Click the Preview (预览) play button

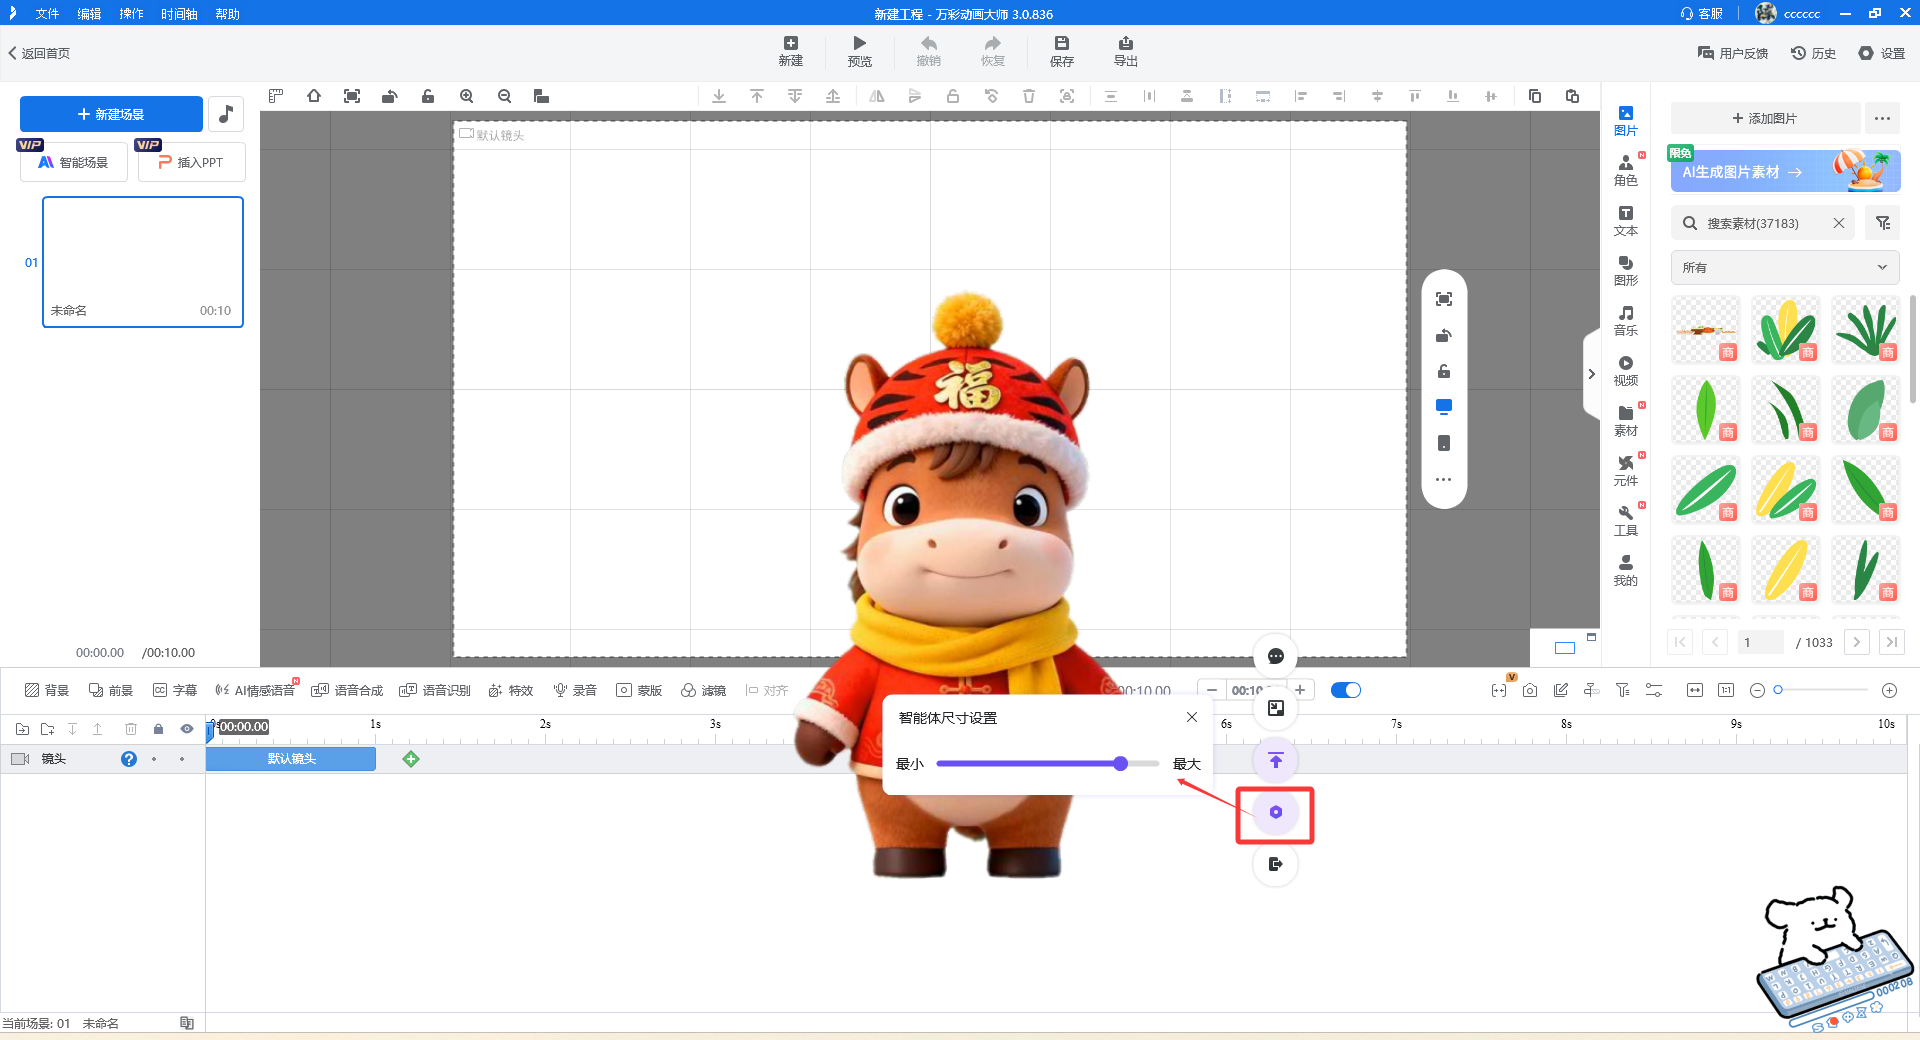859,50
